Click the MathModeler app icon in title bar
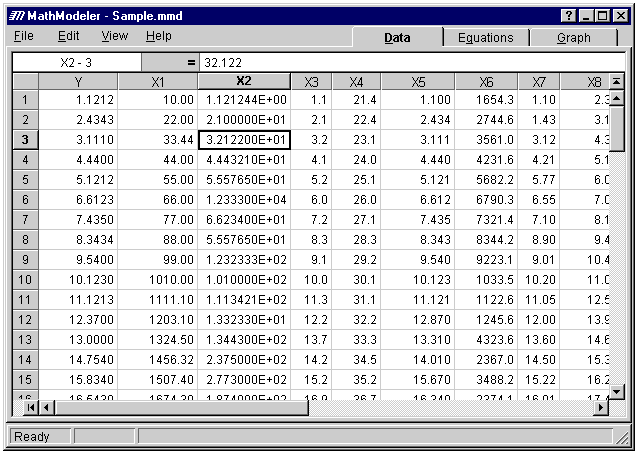Image resolution: width=640 pixels, height=456 pixels. [x=17, y=16]
